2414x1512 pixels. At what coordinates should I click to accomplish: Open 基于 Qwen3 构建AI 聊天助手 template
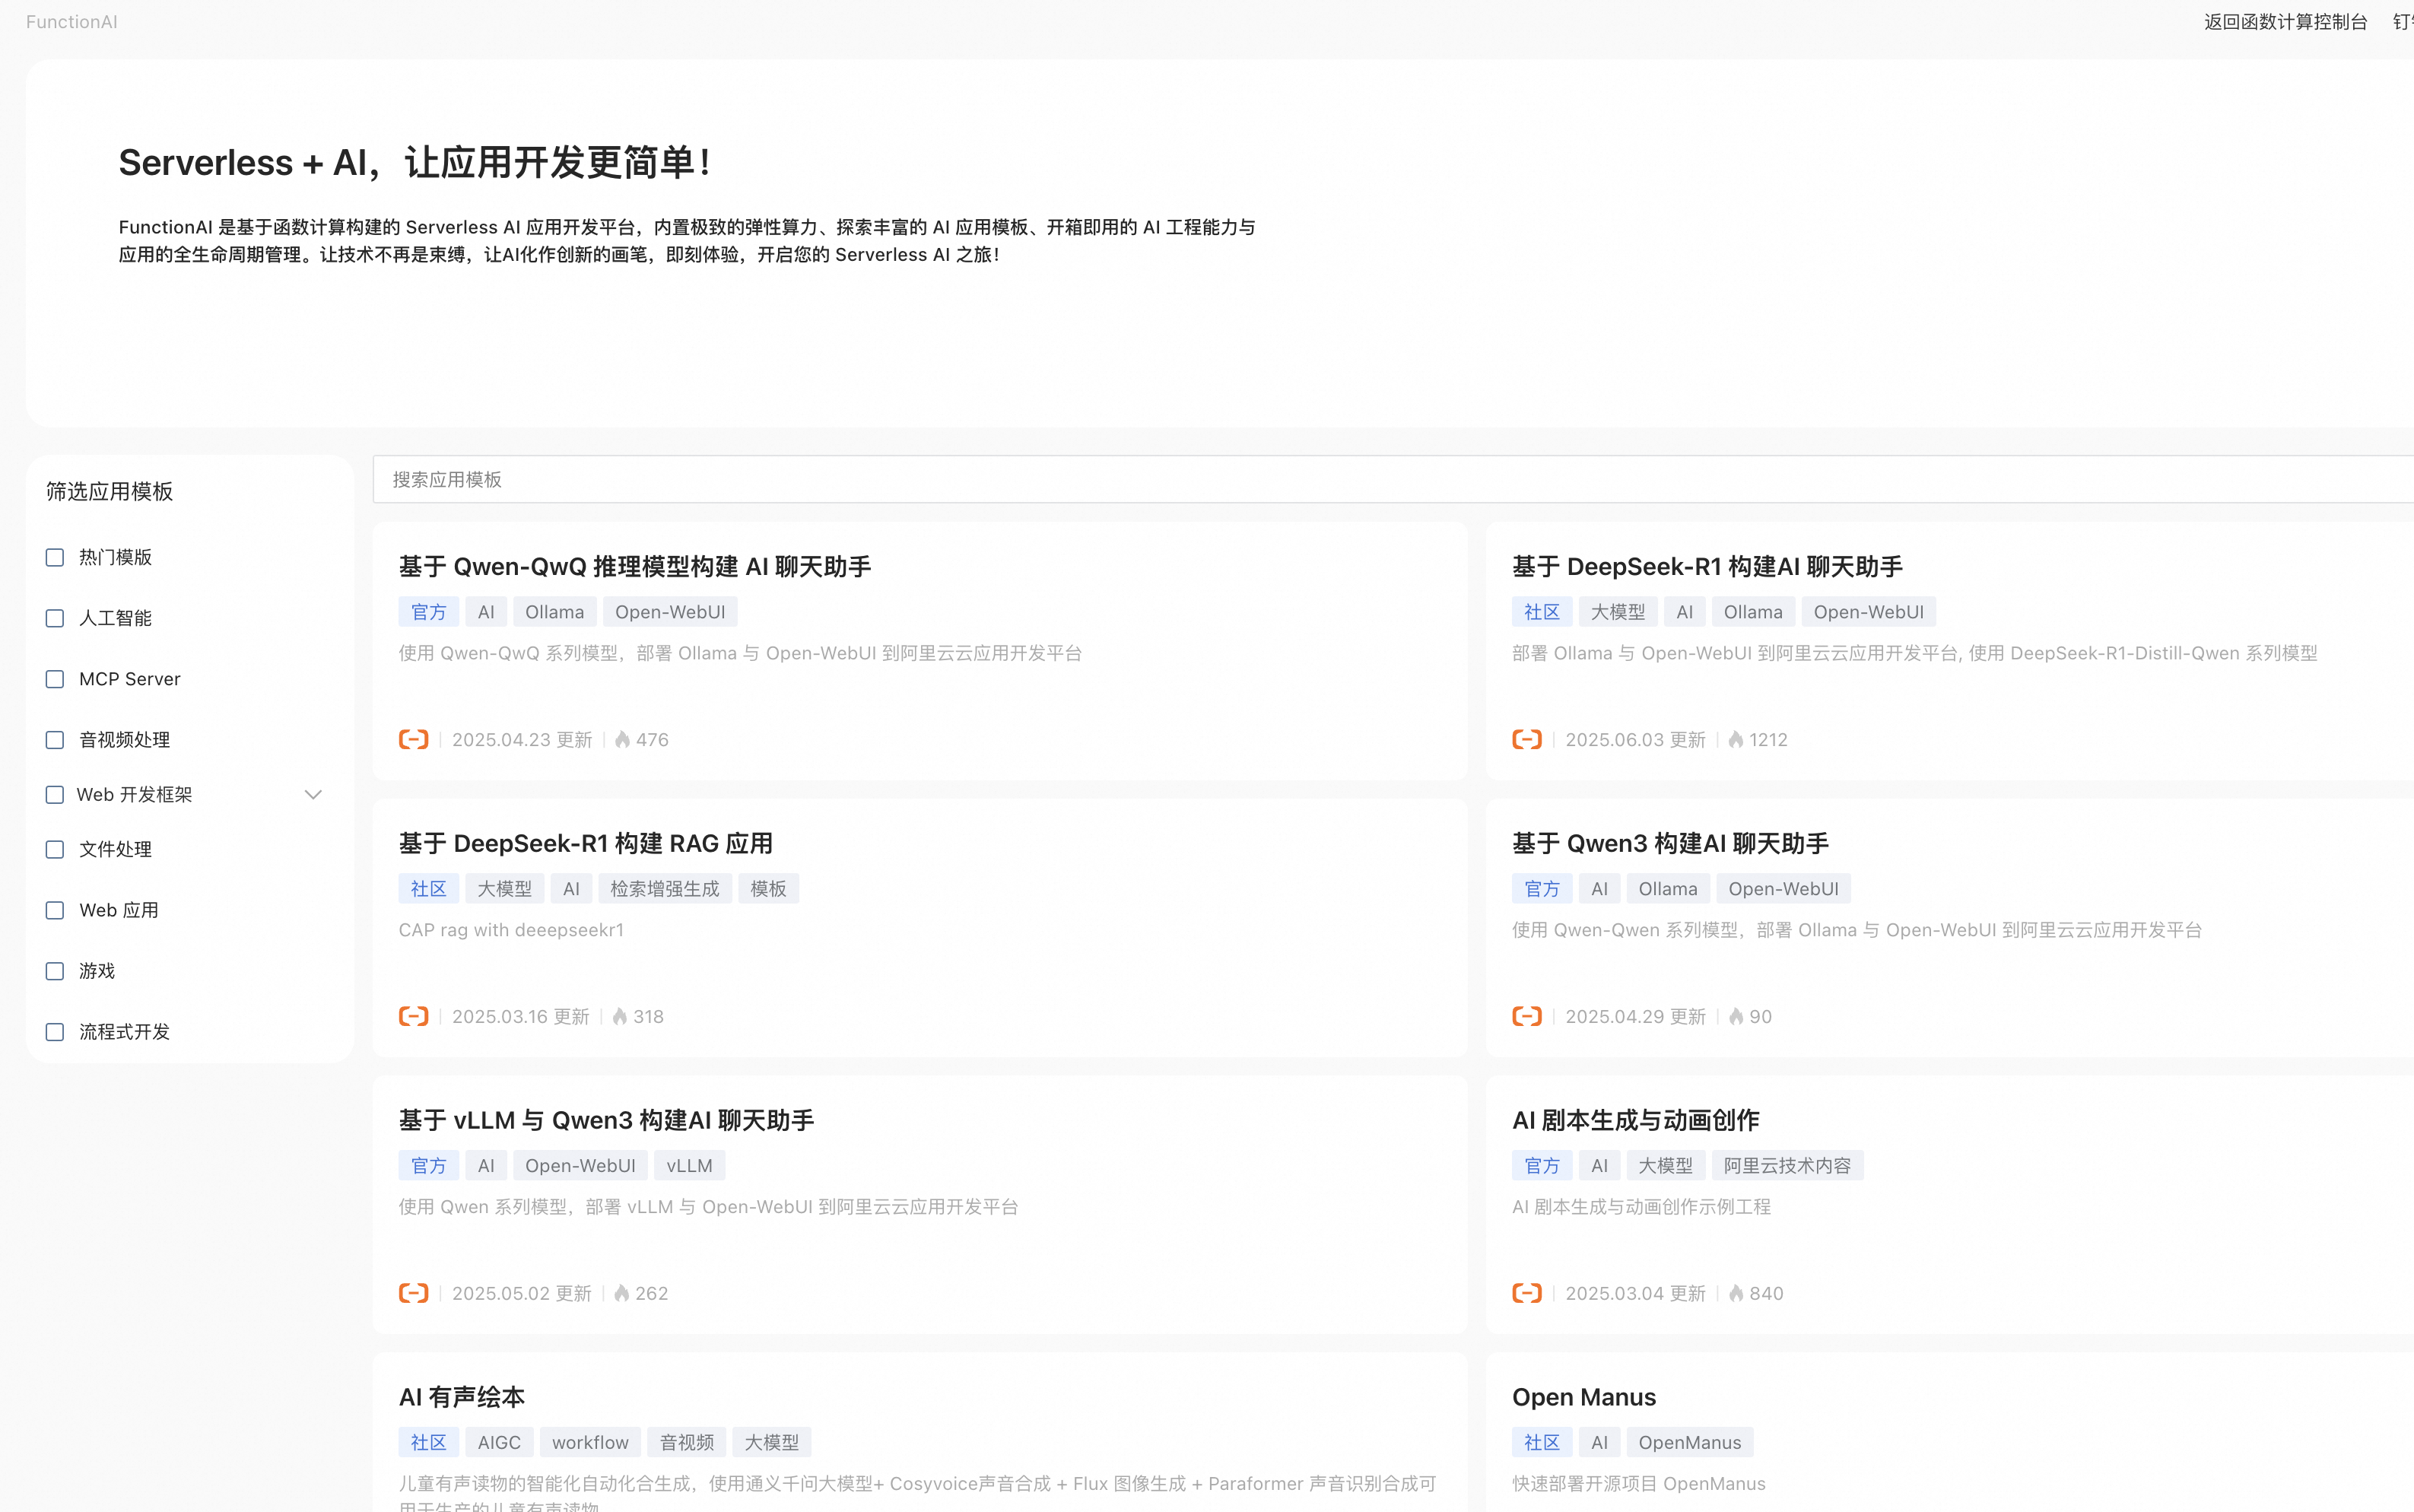click(x=1670, y=844)
